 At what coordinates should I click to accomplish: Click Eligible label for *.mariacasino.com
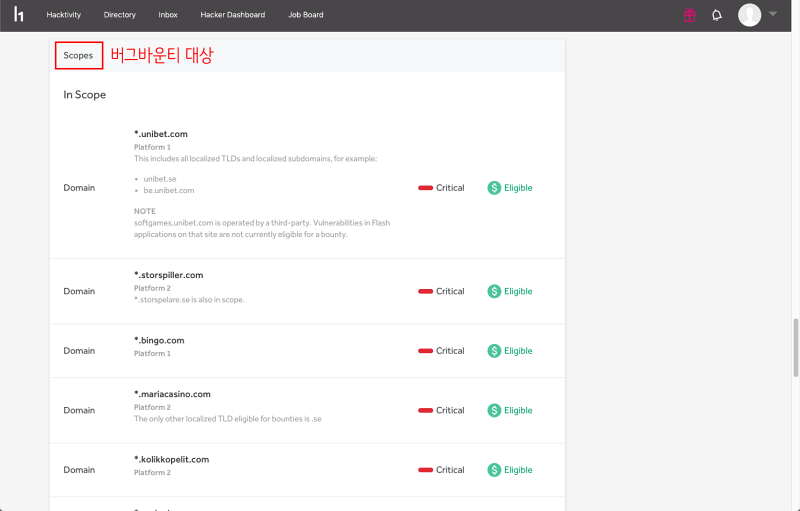pos(518,411)
